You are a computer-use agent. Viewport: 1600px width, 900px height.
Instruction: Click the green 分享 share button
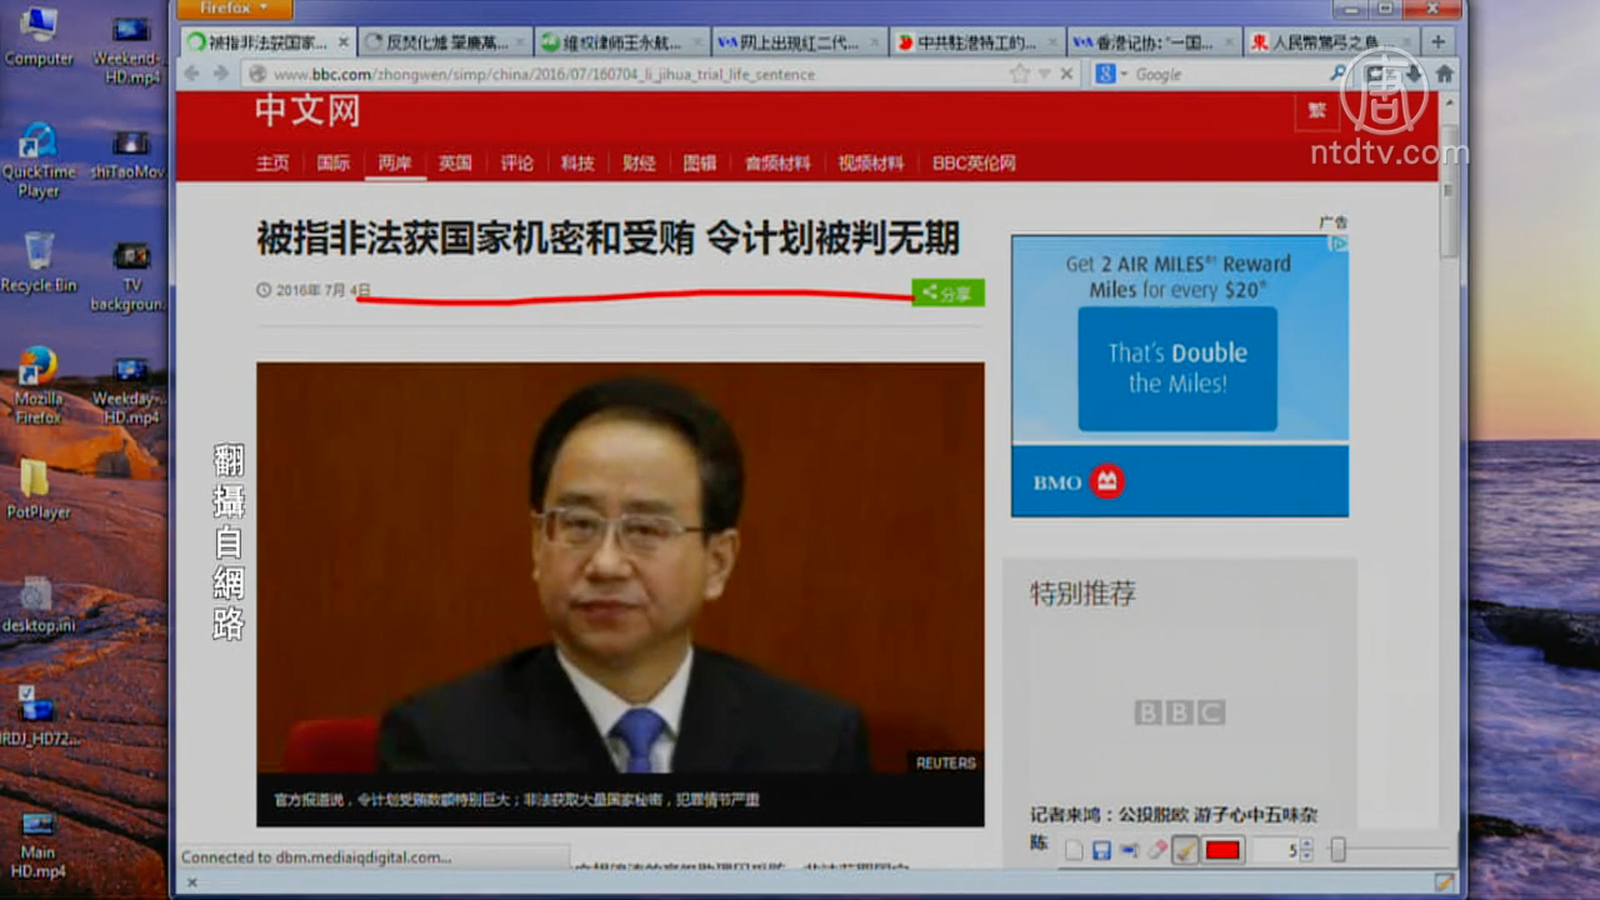(x=947, y=293)
